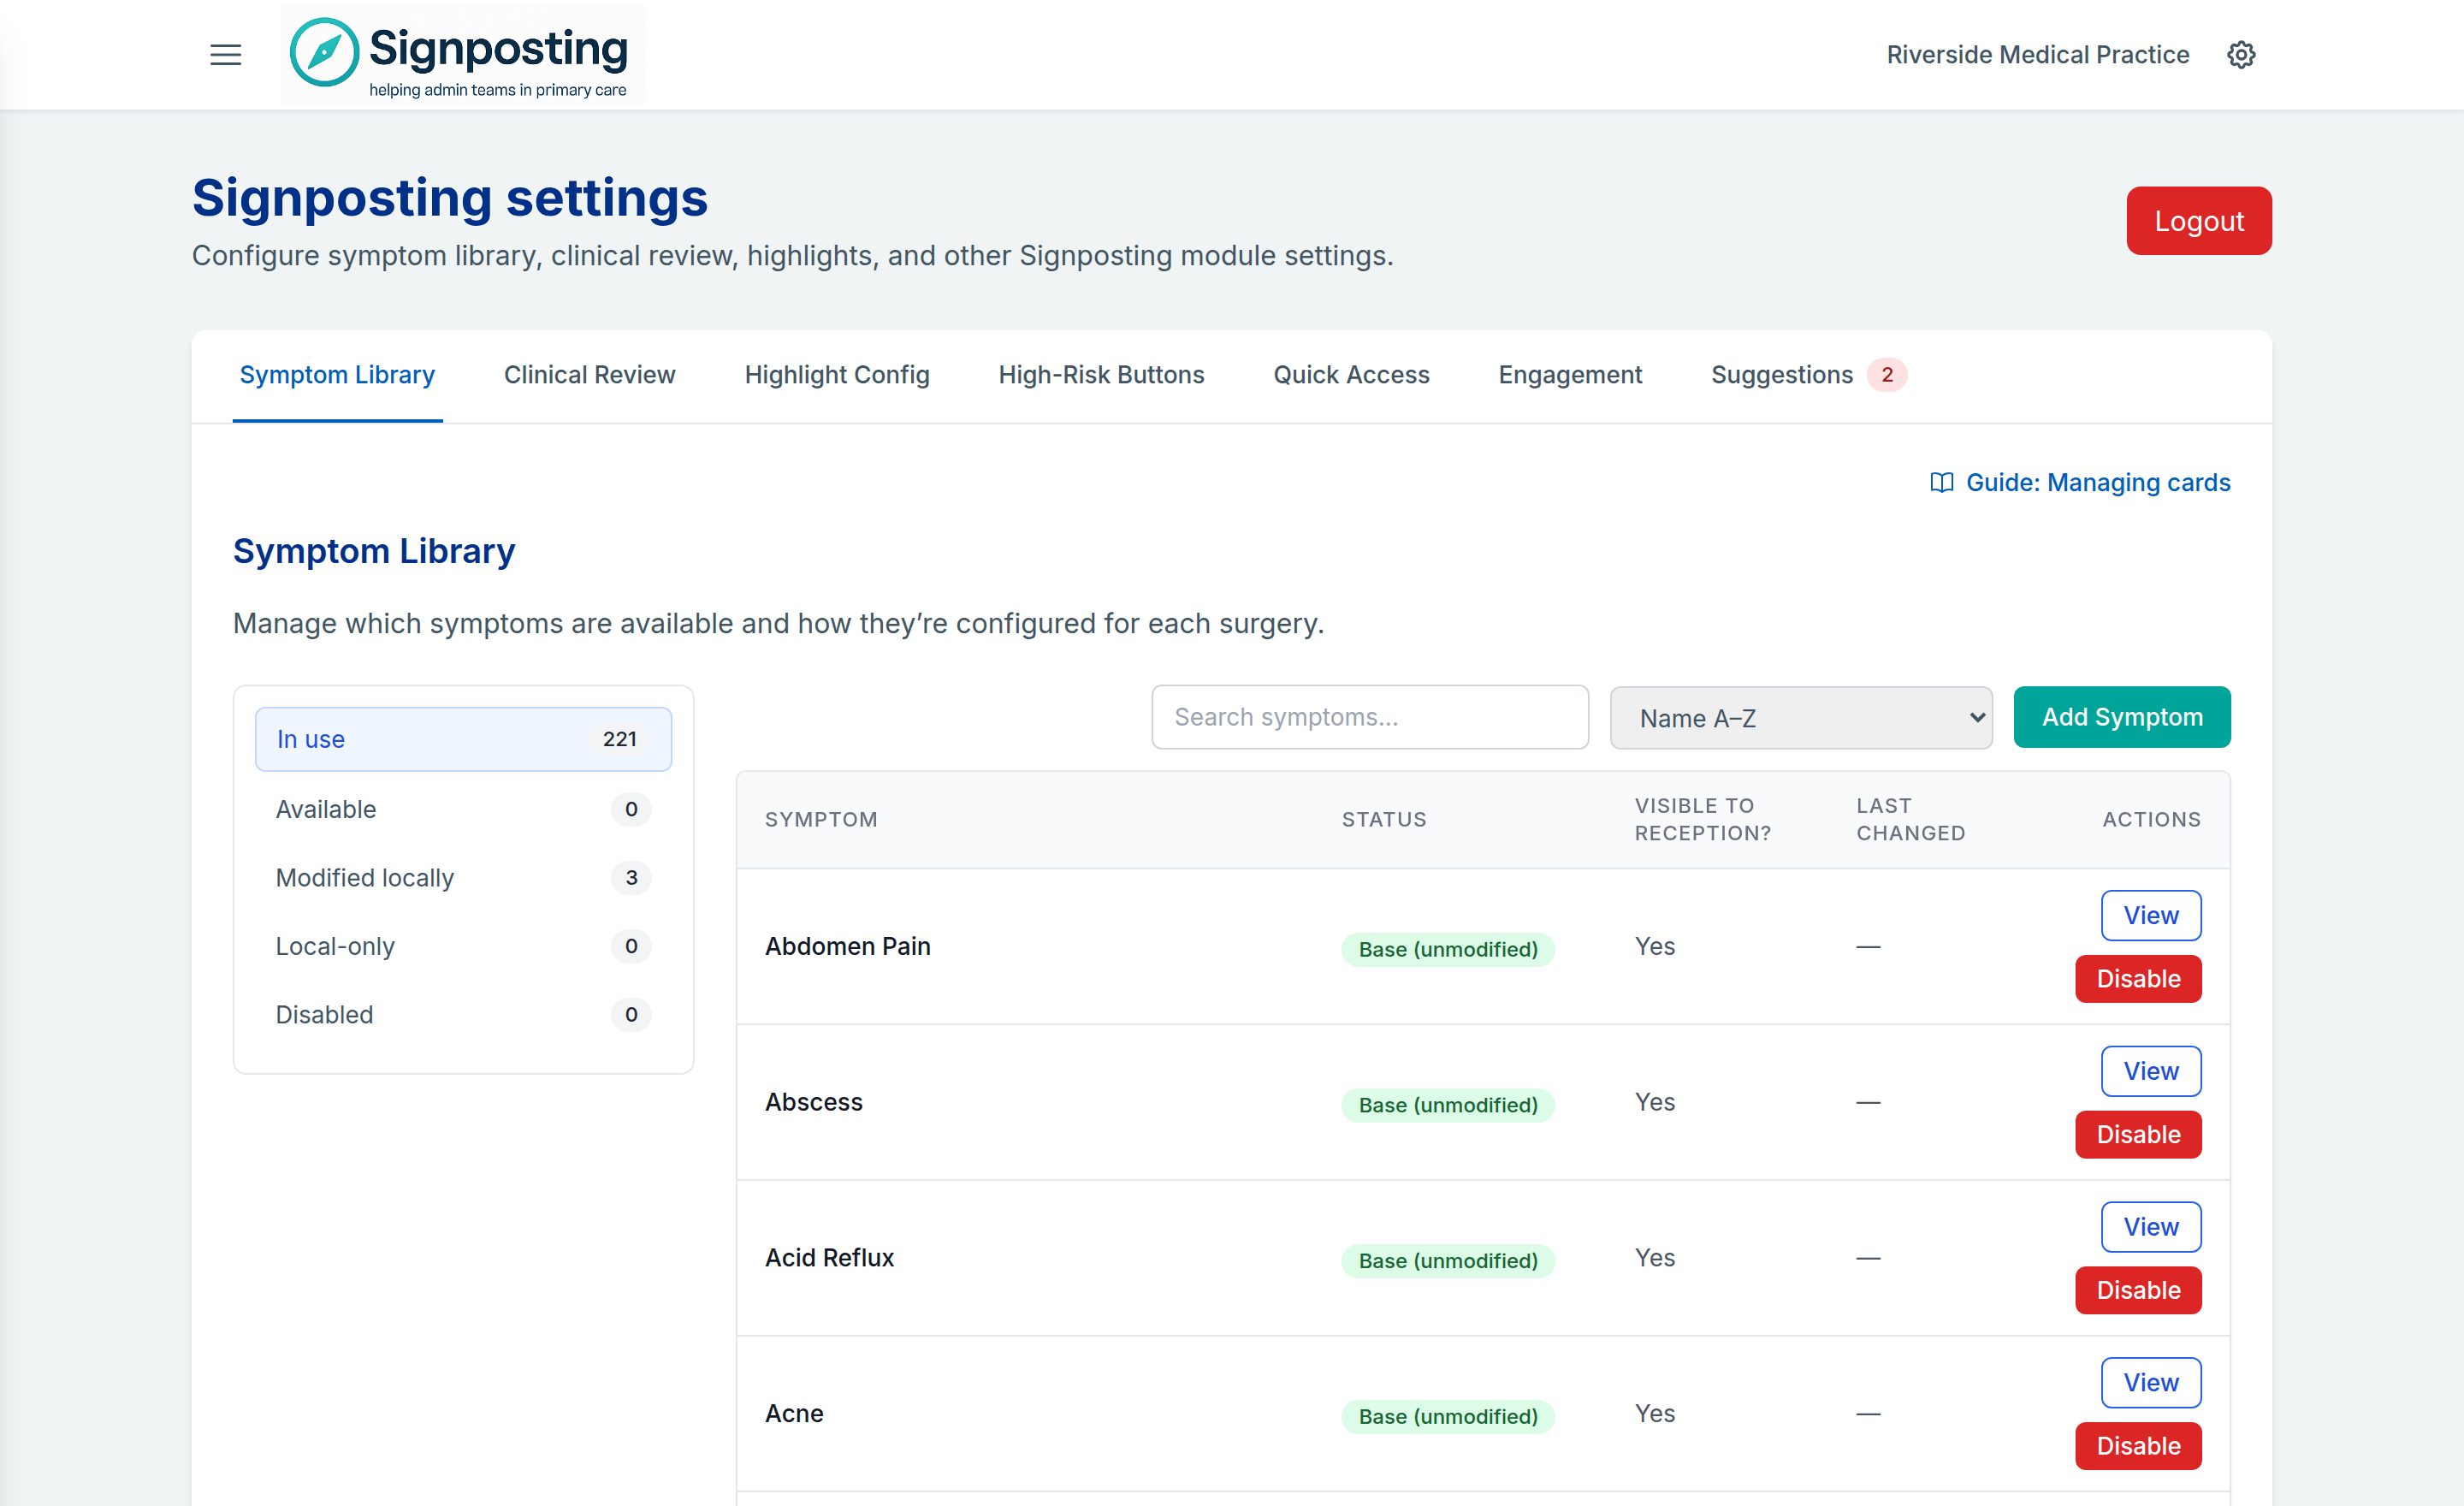
Task: Open the Name A–Z sort dropdown
Action: pyautogui.click(x=1801, y=718)
